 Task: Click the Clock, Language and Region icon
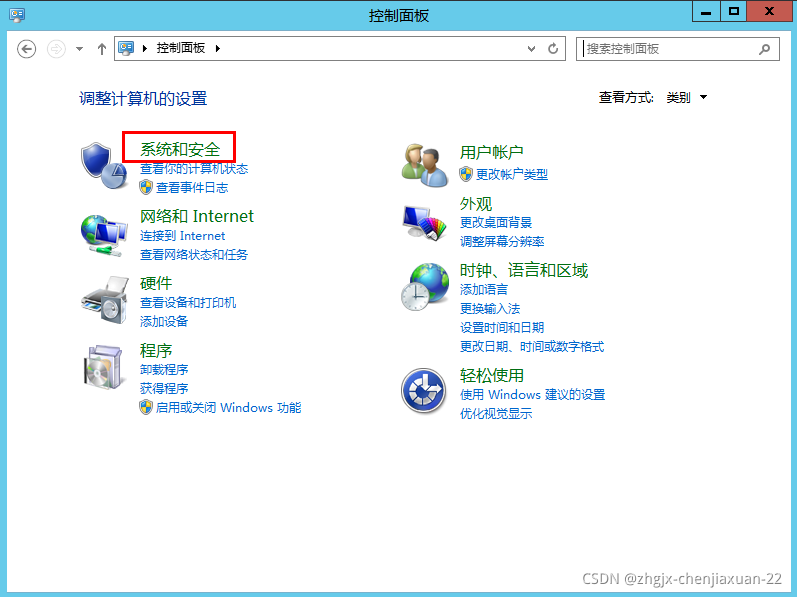tap(424, 288)
